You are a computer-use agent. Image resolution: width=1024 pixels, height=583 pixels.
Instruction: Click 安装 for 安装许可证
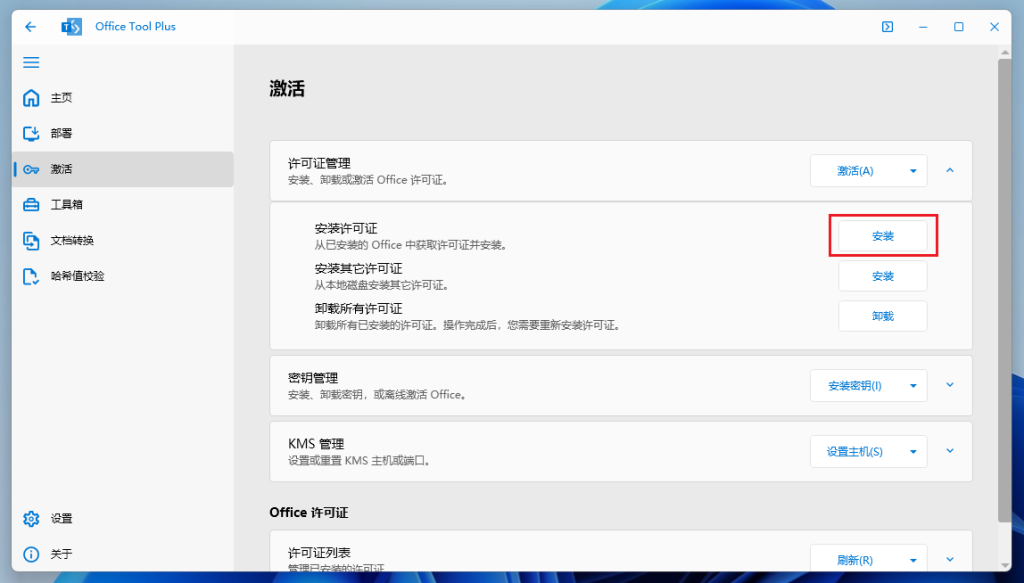883,236
